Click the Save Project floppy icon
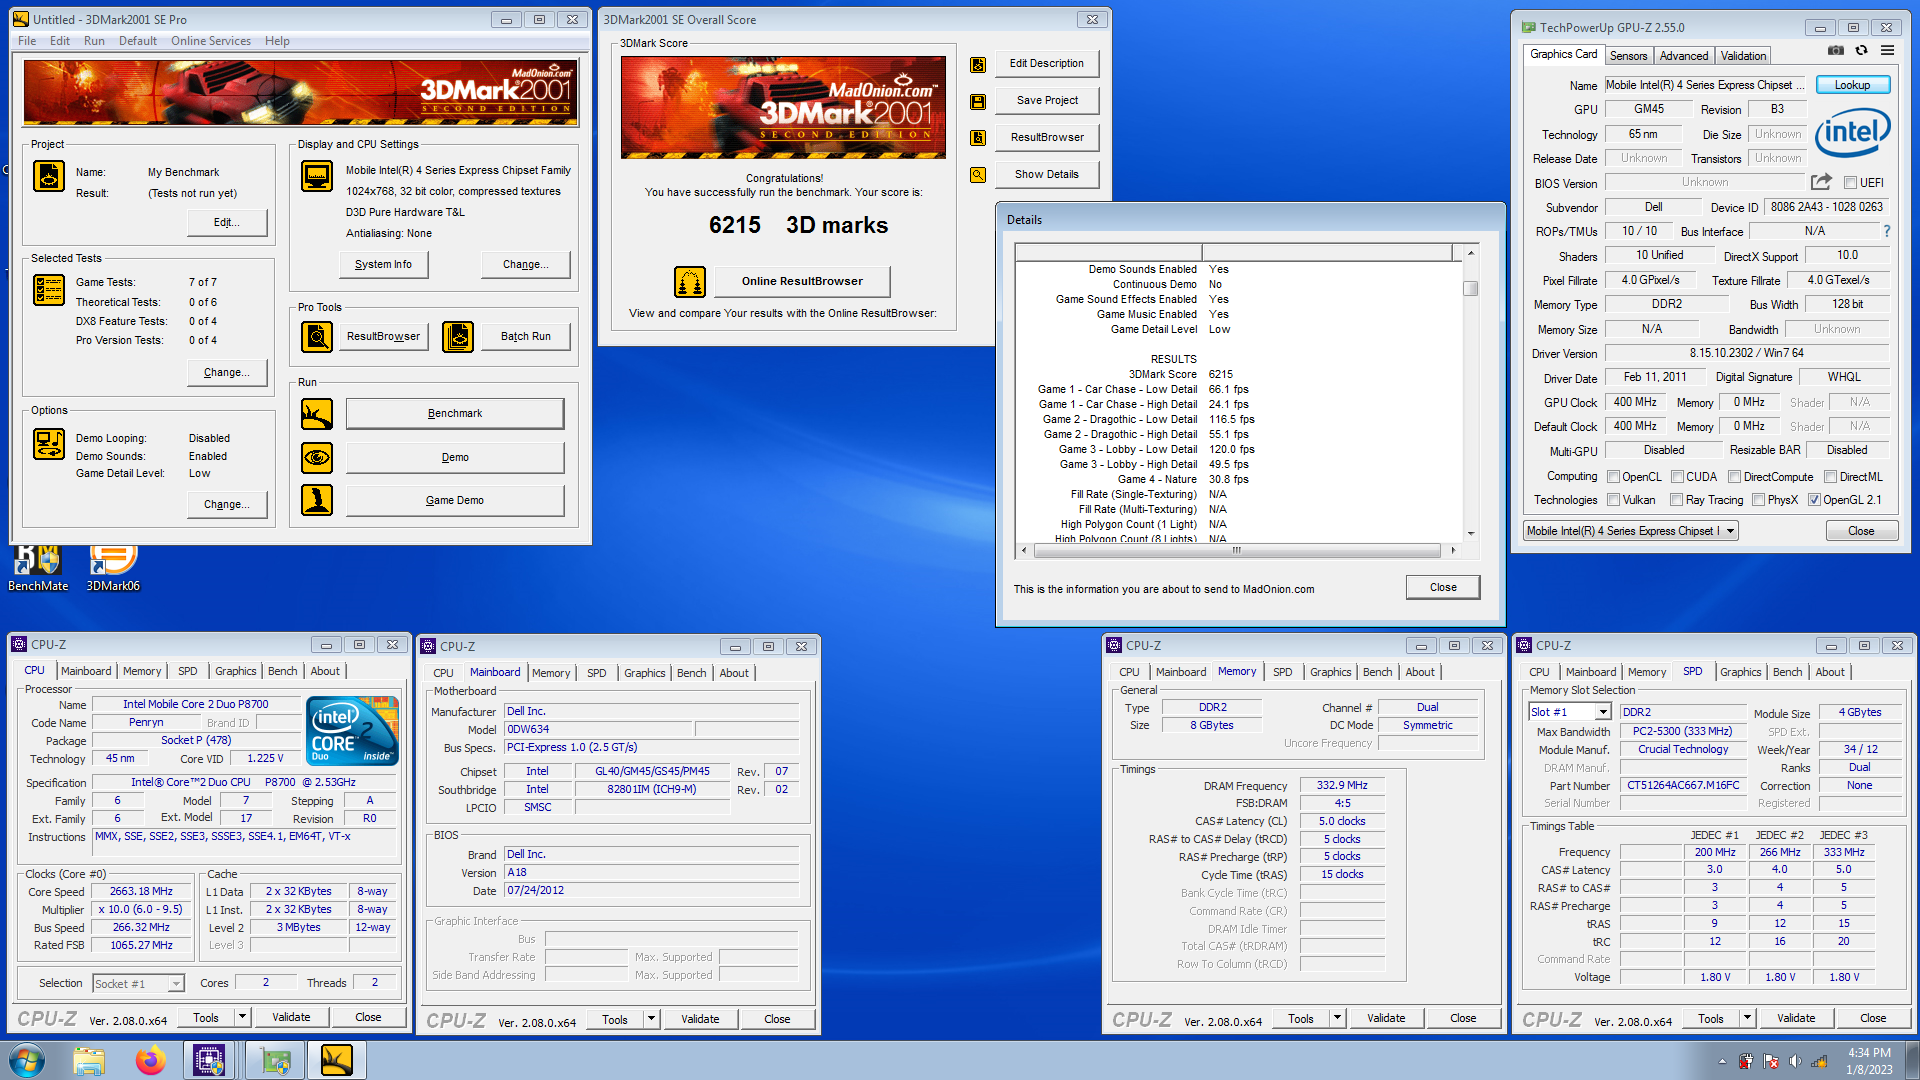The image size is (1920, 1080). click(x=978, y=101)
